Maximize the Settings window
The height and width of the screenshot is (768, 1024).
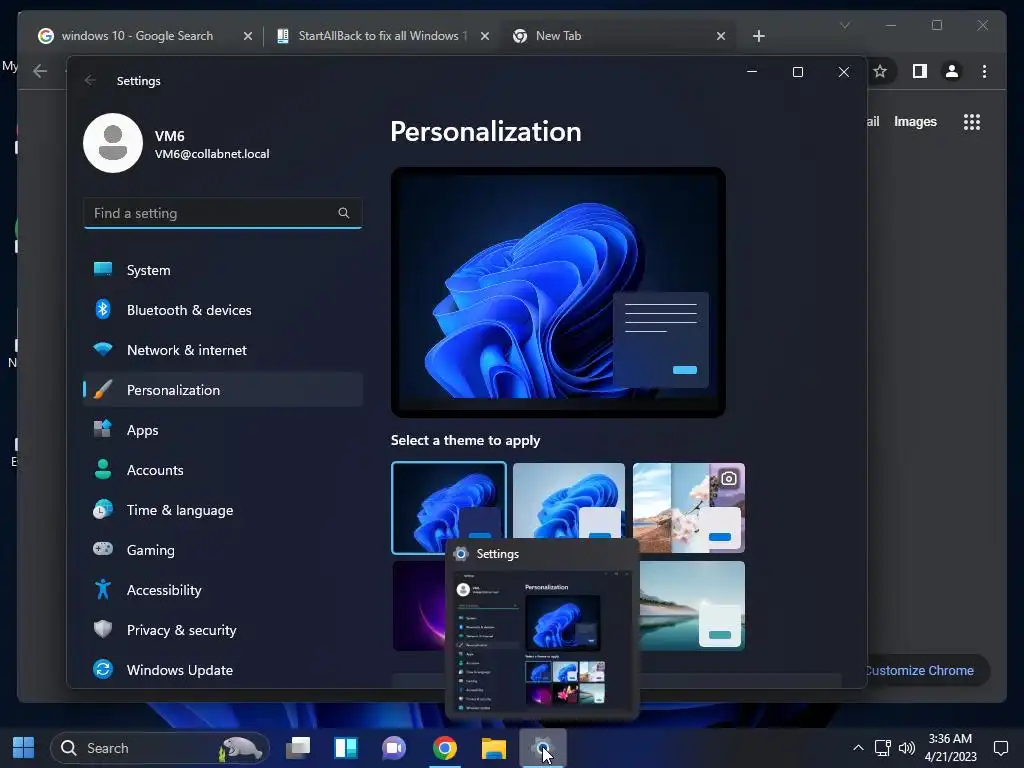[x=797, y=72]
